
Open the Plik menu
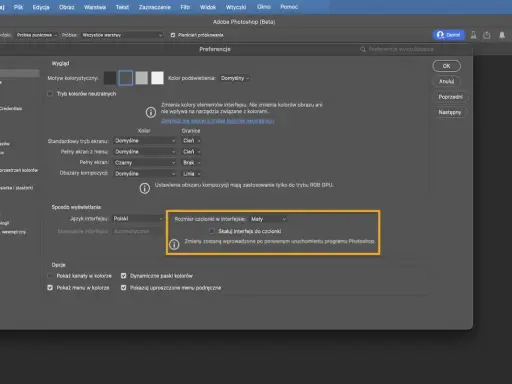(18, 7)
